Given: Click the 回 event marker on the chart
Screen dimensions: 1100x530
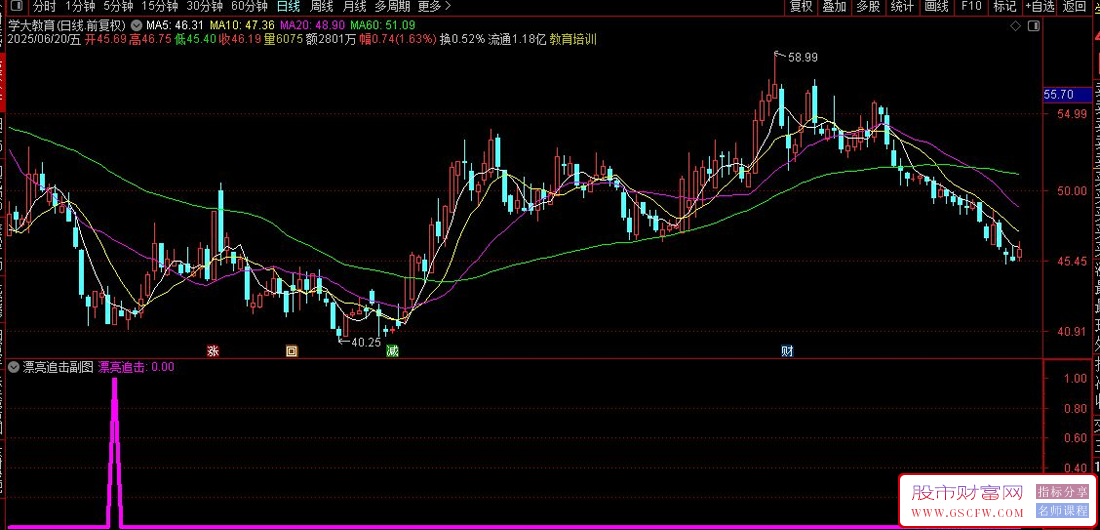Looking at the screenshot, I should coord(291,350).
